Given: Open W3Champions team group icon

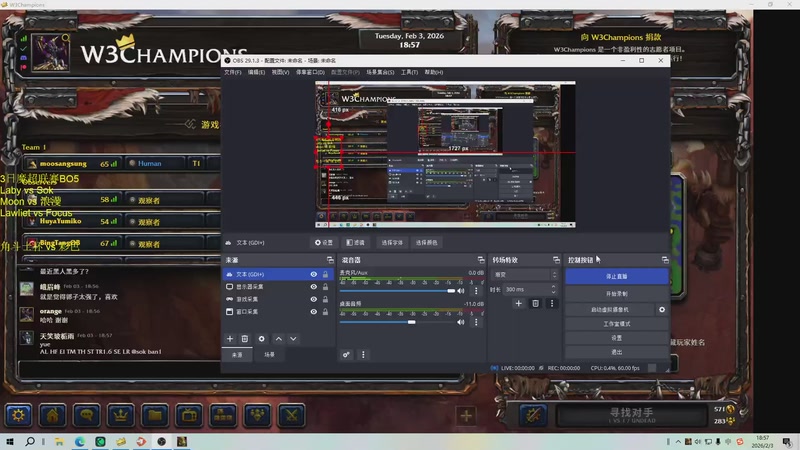Looking at the screenshot, I should [x=258, y=415].
